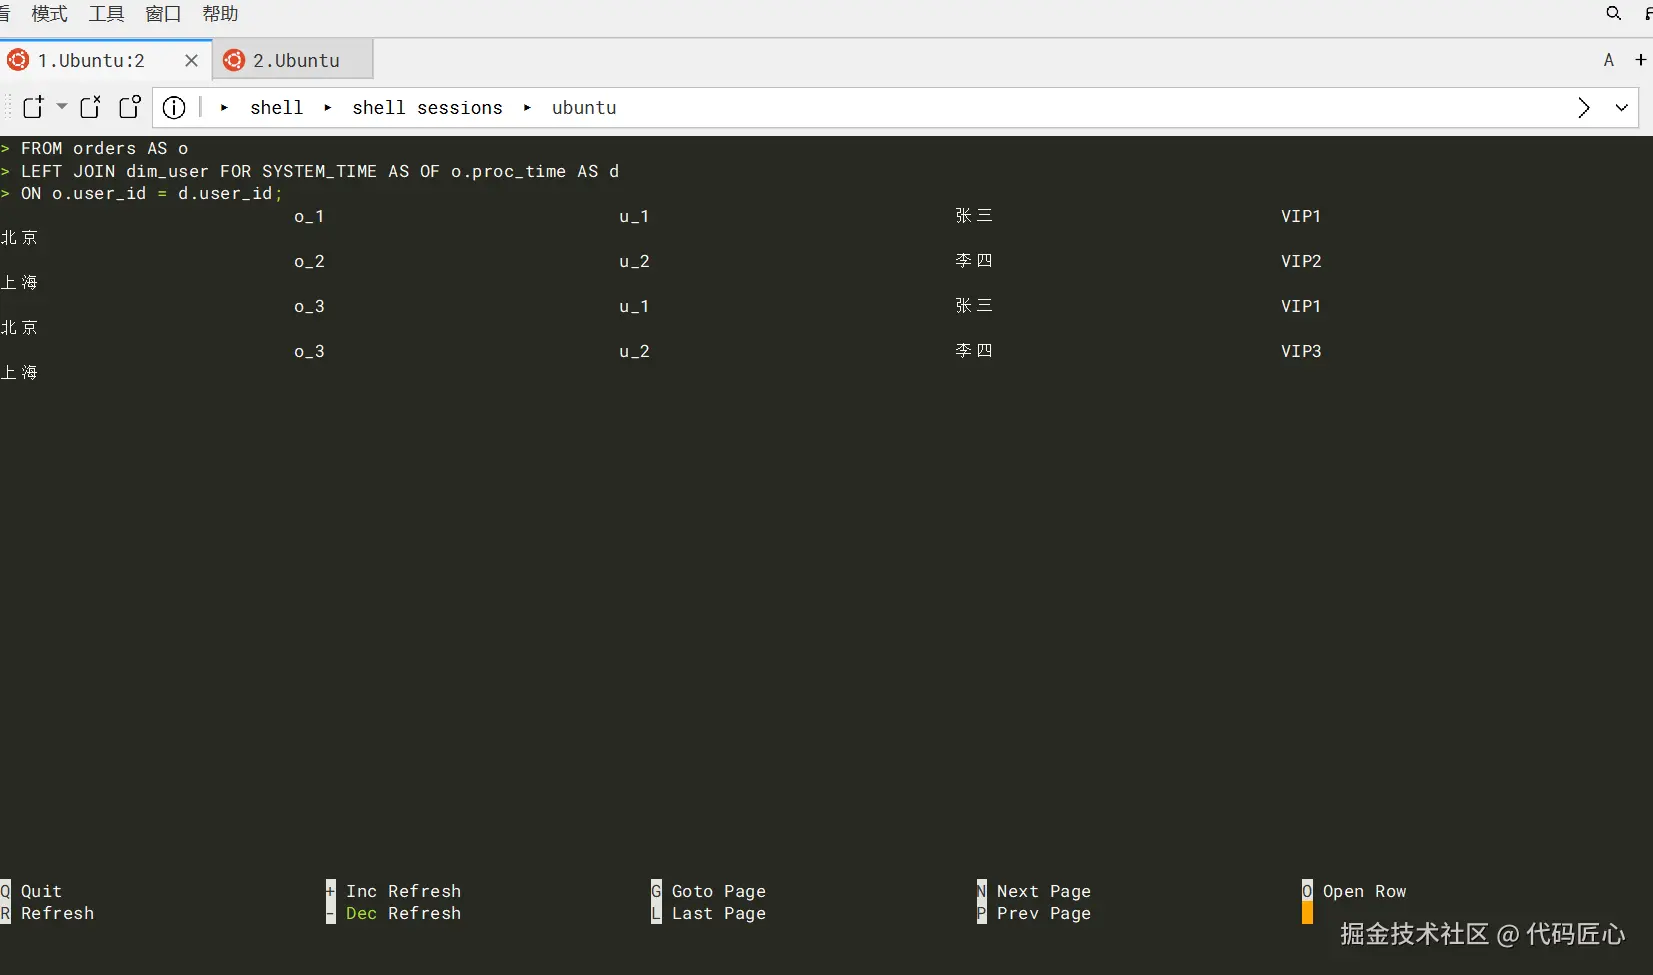The width and height of the screenshot is (1653, 975).
Task: Click the VIP3 cell
Action: [x=1301, y=351]
